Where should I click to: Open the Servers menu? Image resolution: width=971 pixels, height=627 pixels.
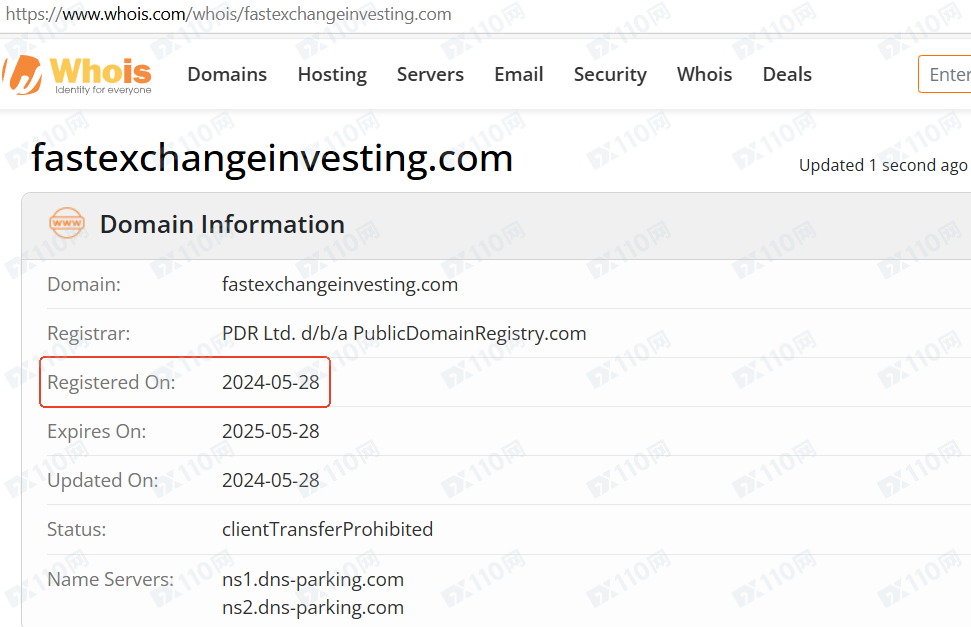tap(430, 74)
